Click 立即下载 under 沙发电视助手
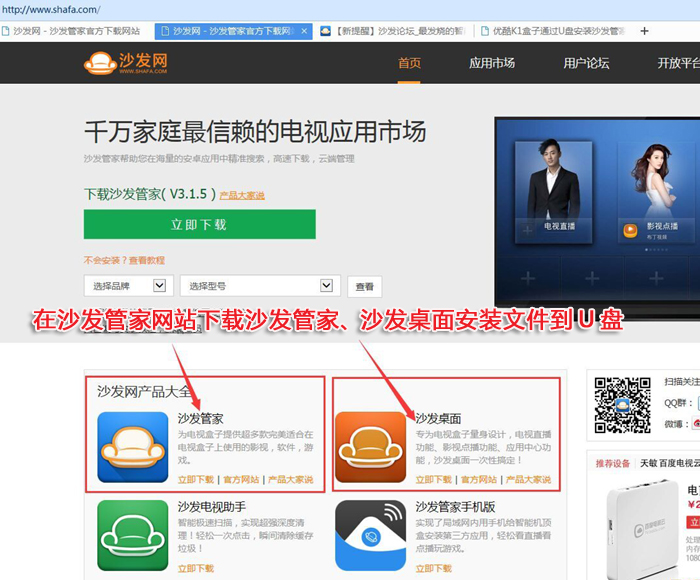The image size is (700, 580). pos(196,568)
